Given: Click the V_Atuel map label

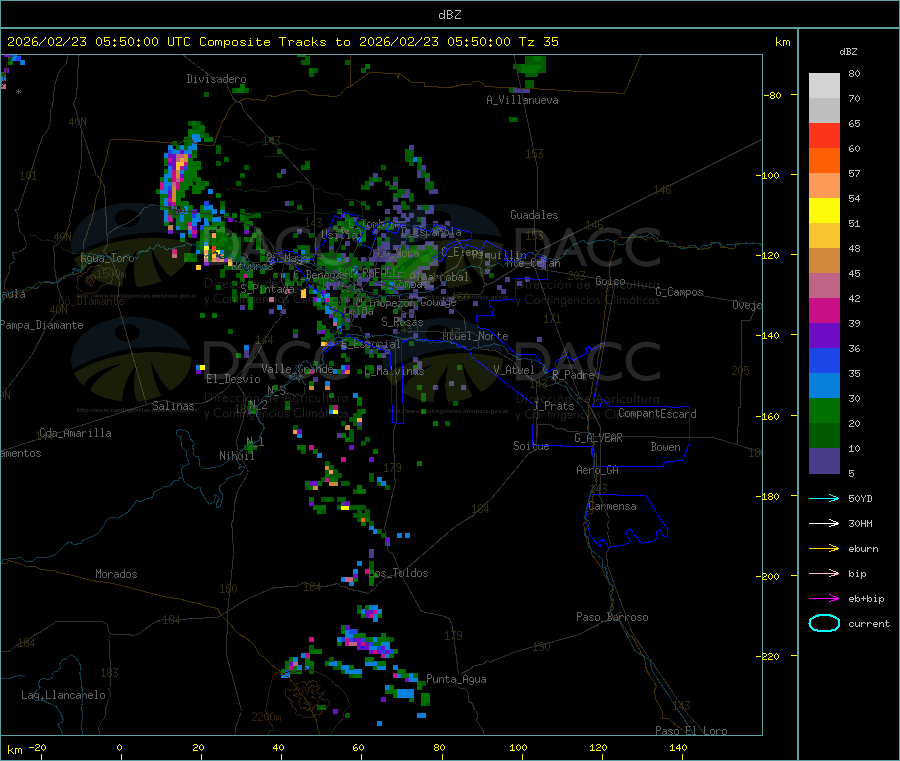Looking at the screenshot, I should 514,370.
